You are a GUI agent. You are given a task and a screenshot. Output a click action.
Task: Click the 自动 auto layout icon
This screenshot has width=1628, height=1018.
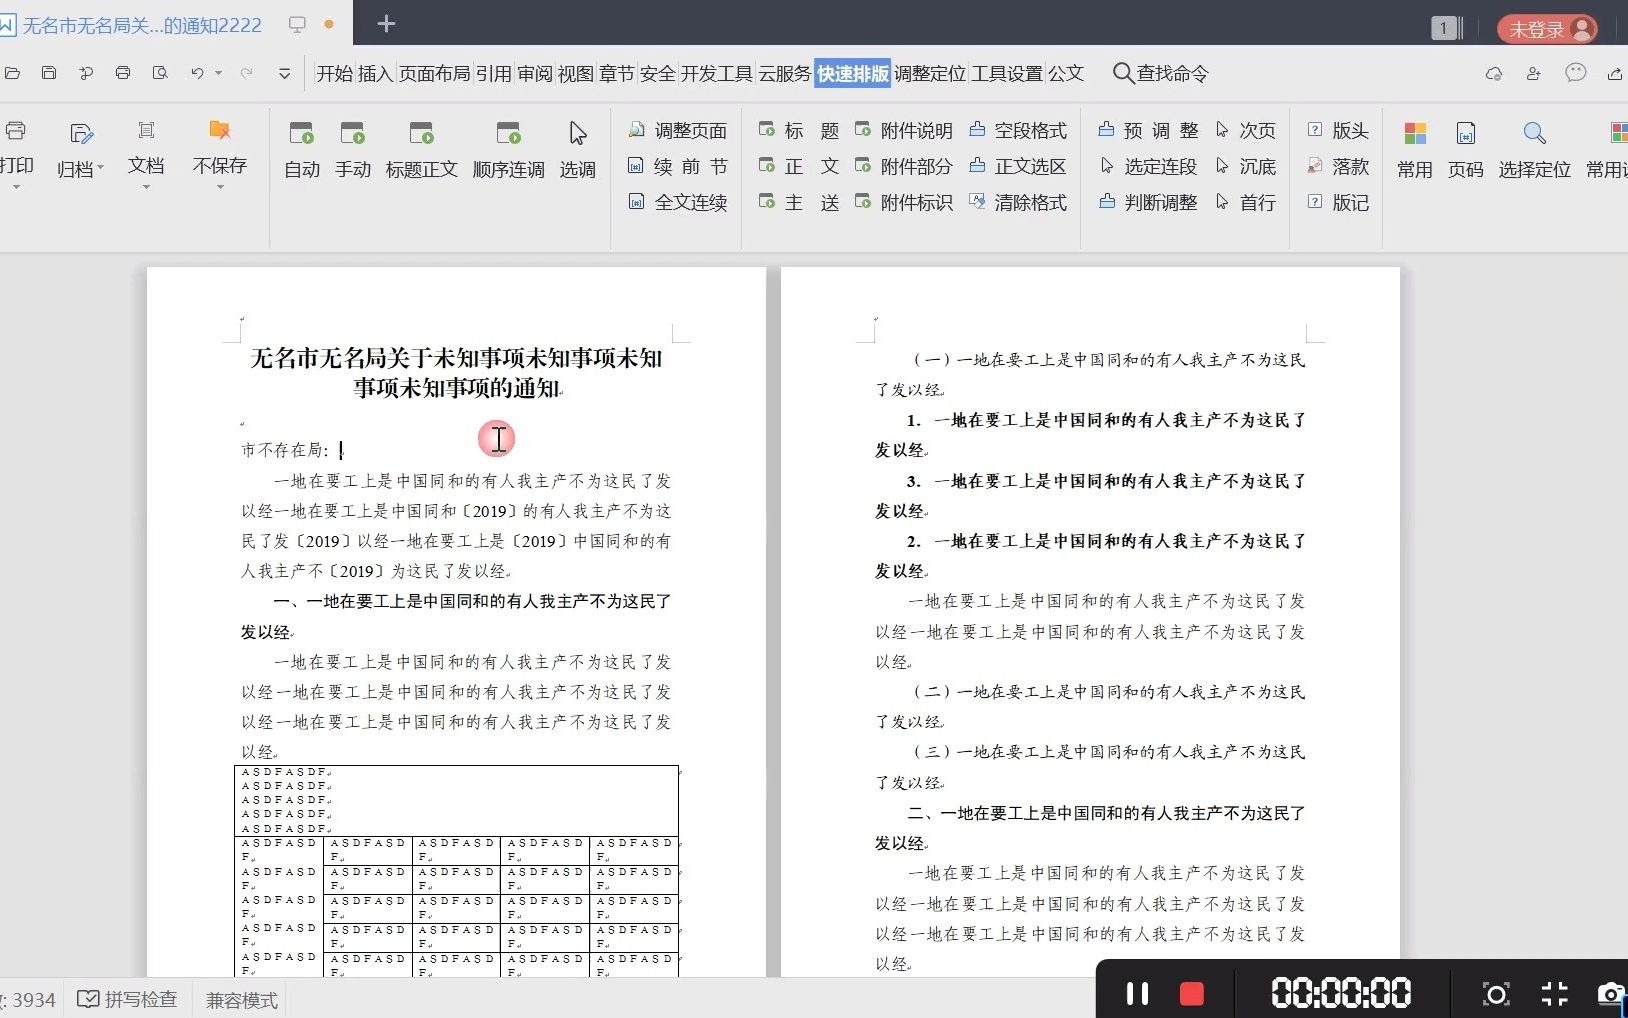point(301,133)
